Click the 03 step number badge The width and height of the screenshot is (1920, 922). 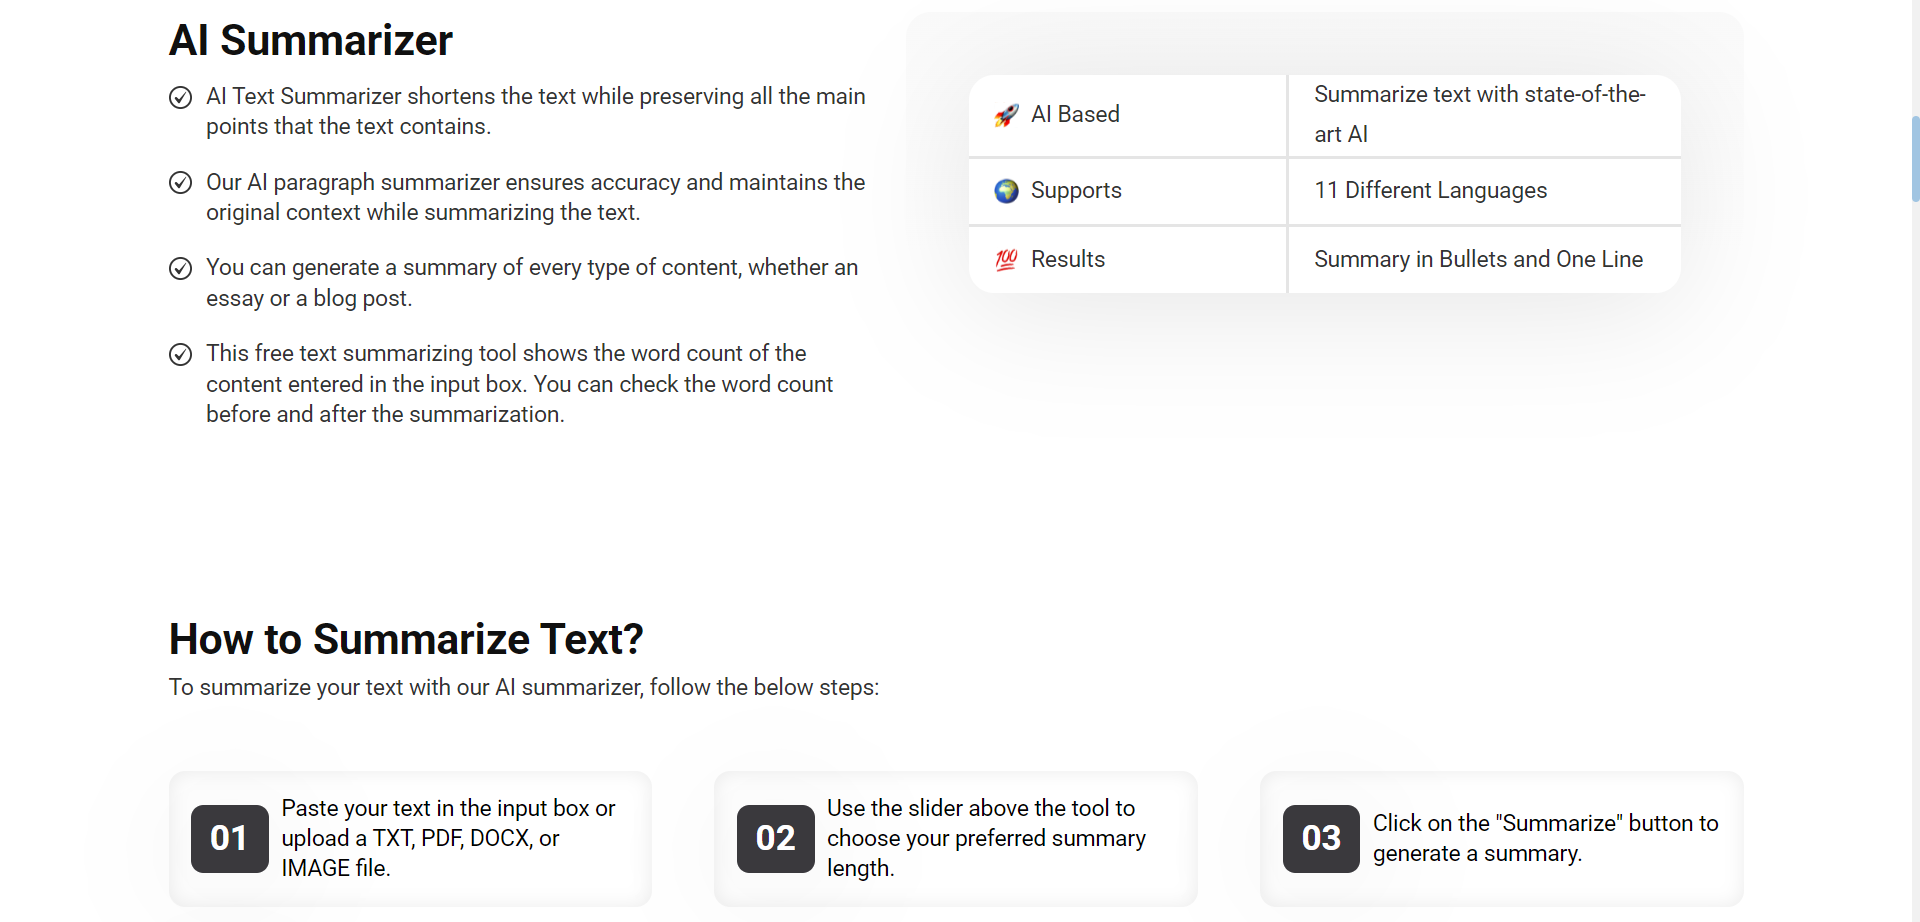point(1321,839)
